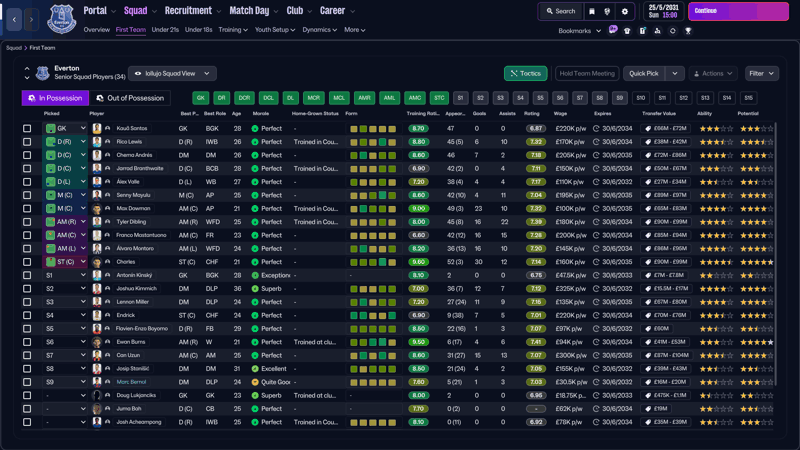The height and width of the screenshot is (450, 800).
Task: Open the Recruitment menu
Action: 192,11
